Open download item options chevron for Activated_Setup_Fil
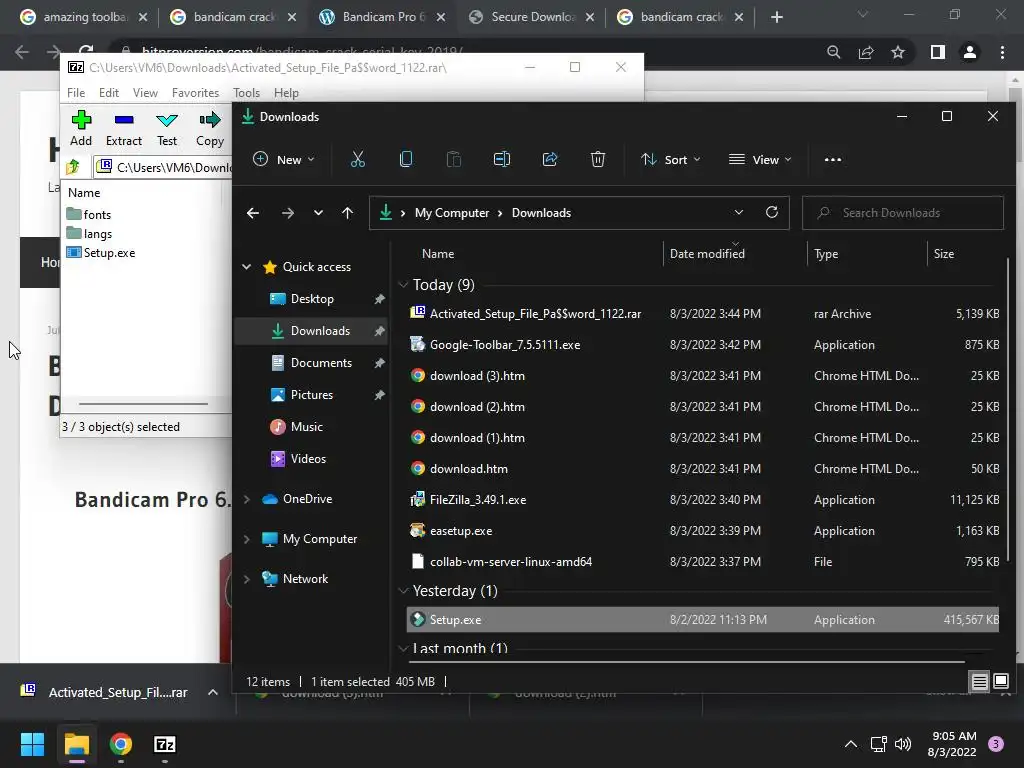 click(x=213, y=692)
